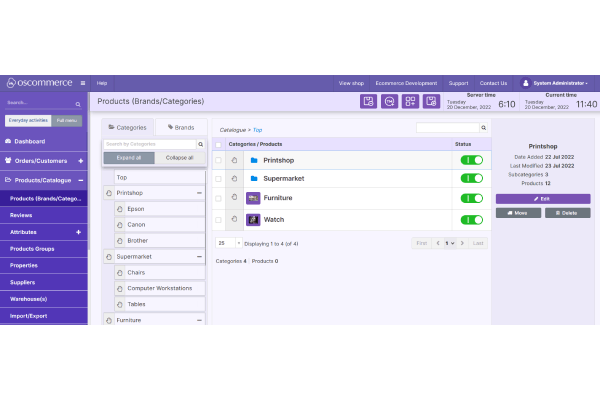Toggle the hamburger sidebar menu icon

[83, 83]
